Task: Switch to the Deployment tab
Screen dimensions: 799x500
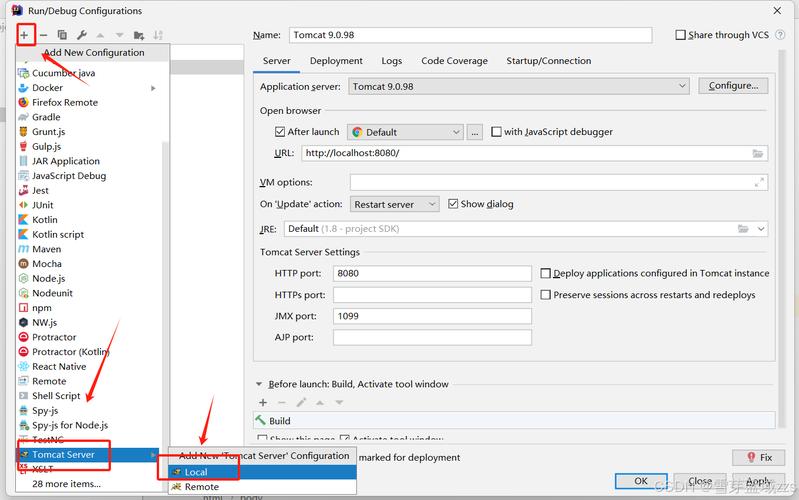Action: point(336,61)
